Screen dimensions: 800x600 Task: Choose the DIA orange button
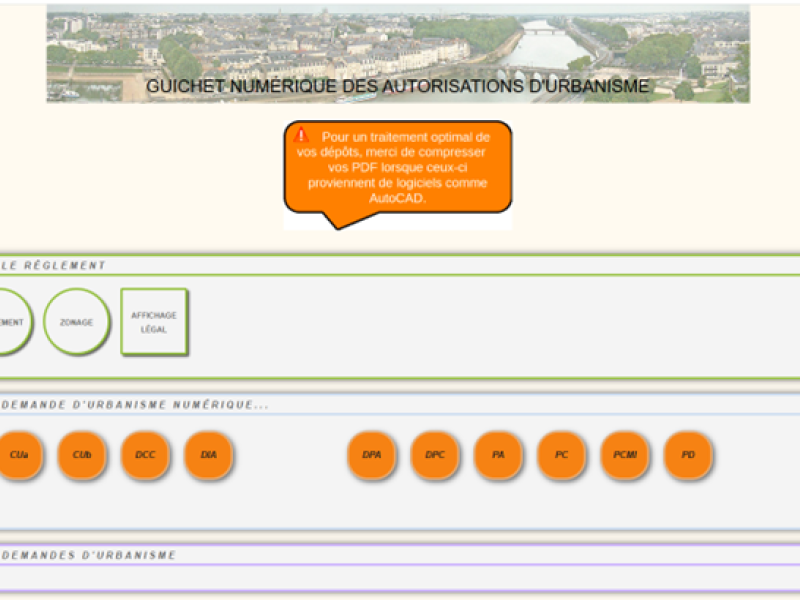click(x=208, y=455)
